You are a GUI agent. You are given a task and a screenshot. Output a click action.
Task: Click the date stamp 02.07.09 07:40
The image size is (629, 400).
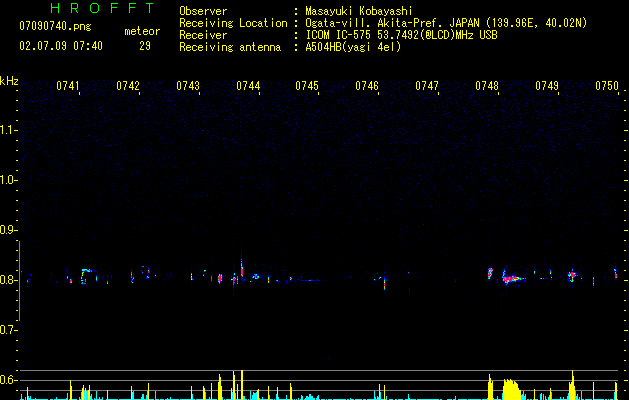[x=61, y=46]
